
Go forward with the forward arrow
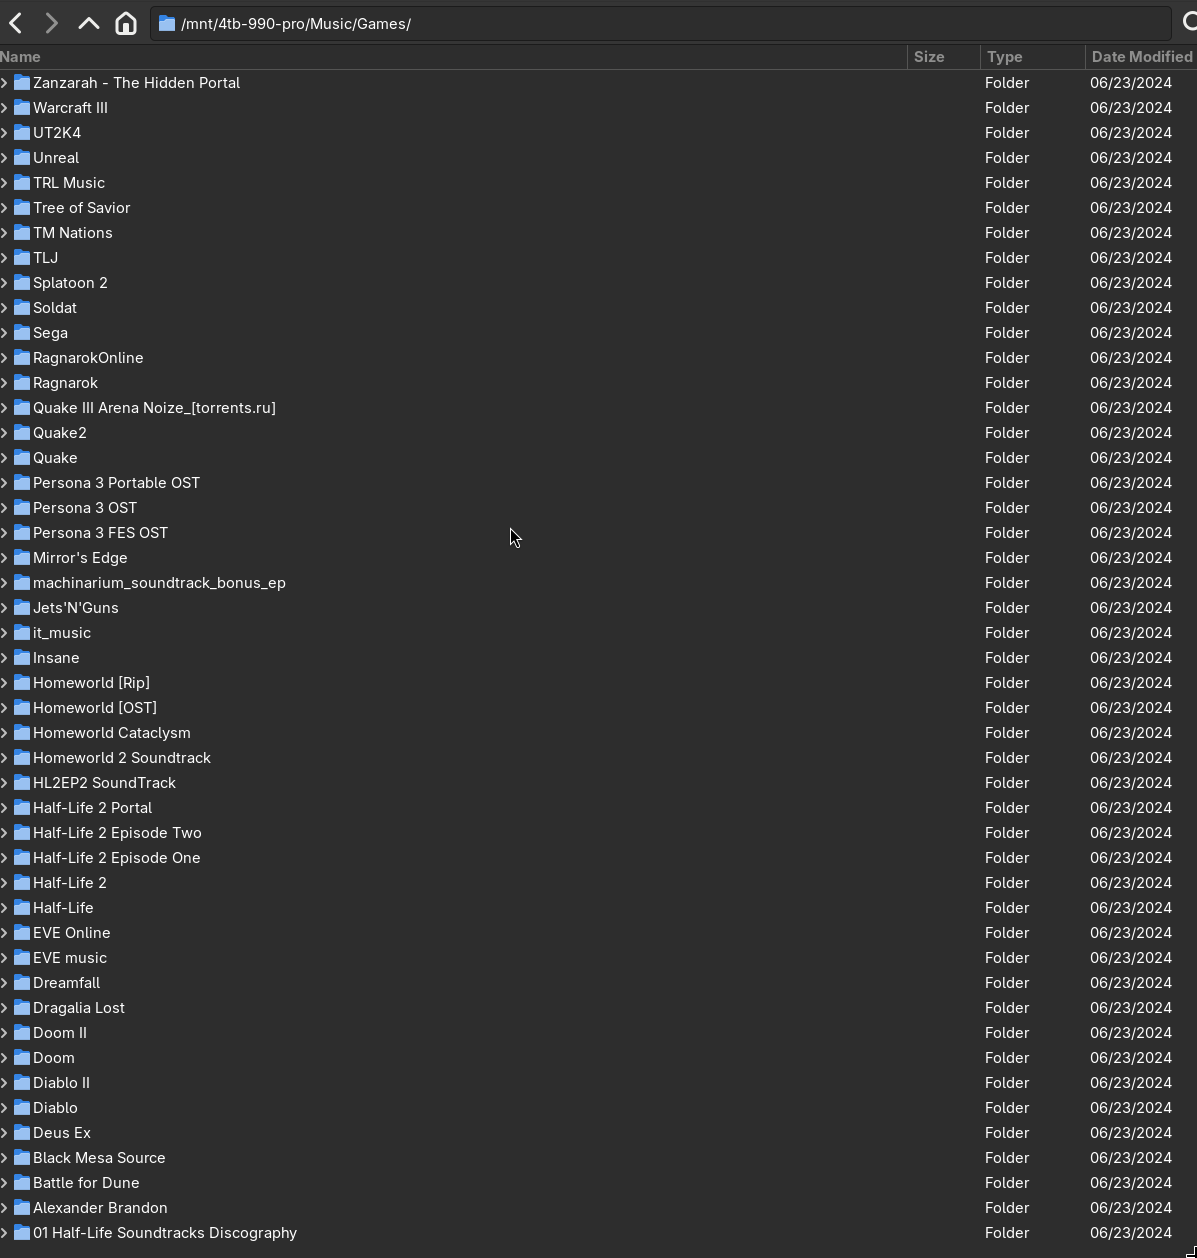(52, 23)
